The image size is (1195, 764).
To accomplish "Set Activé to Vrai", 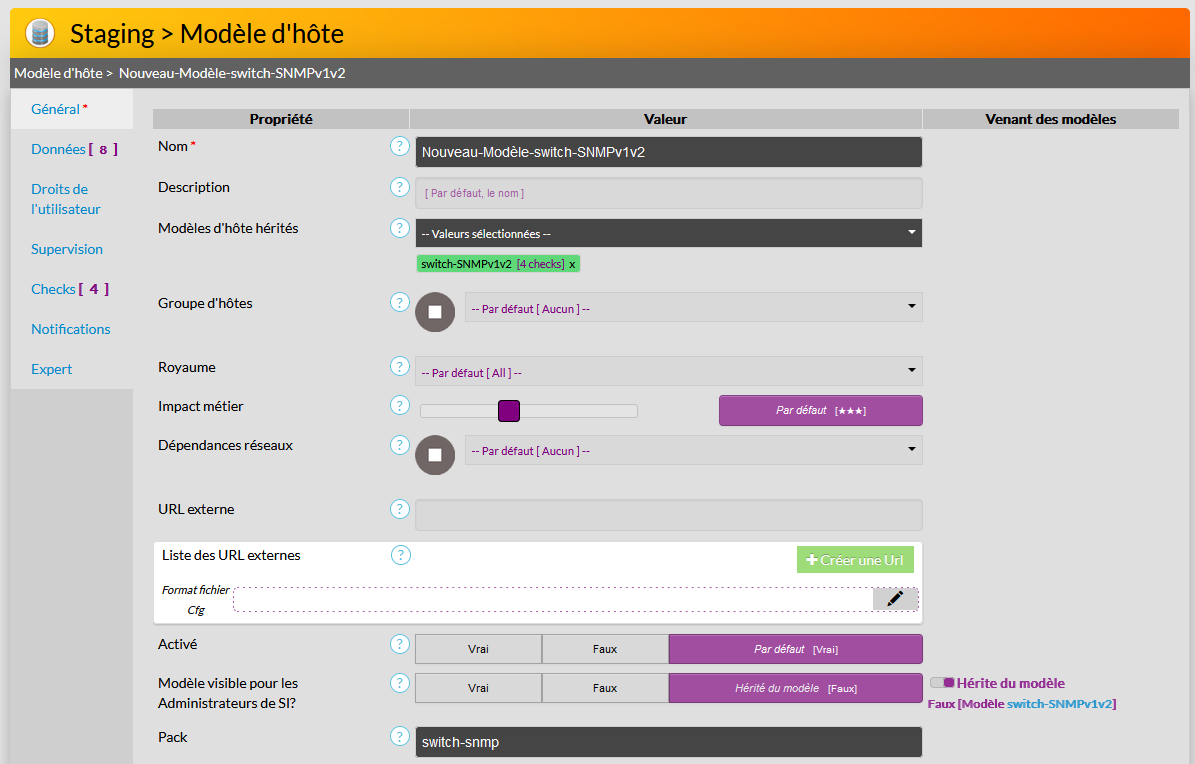I will point(478,649).
